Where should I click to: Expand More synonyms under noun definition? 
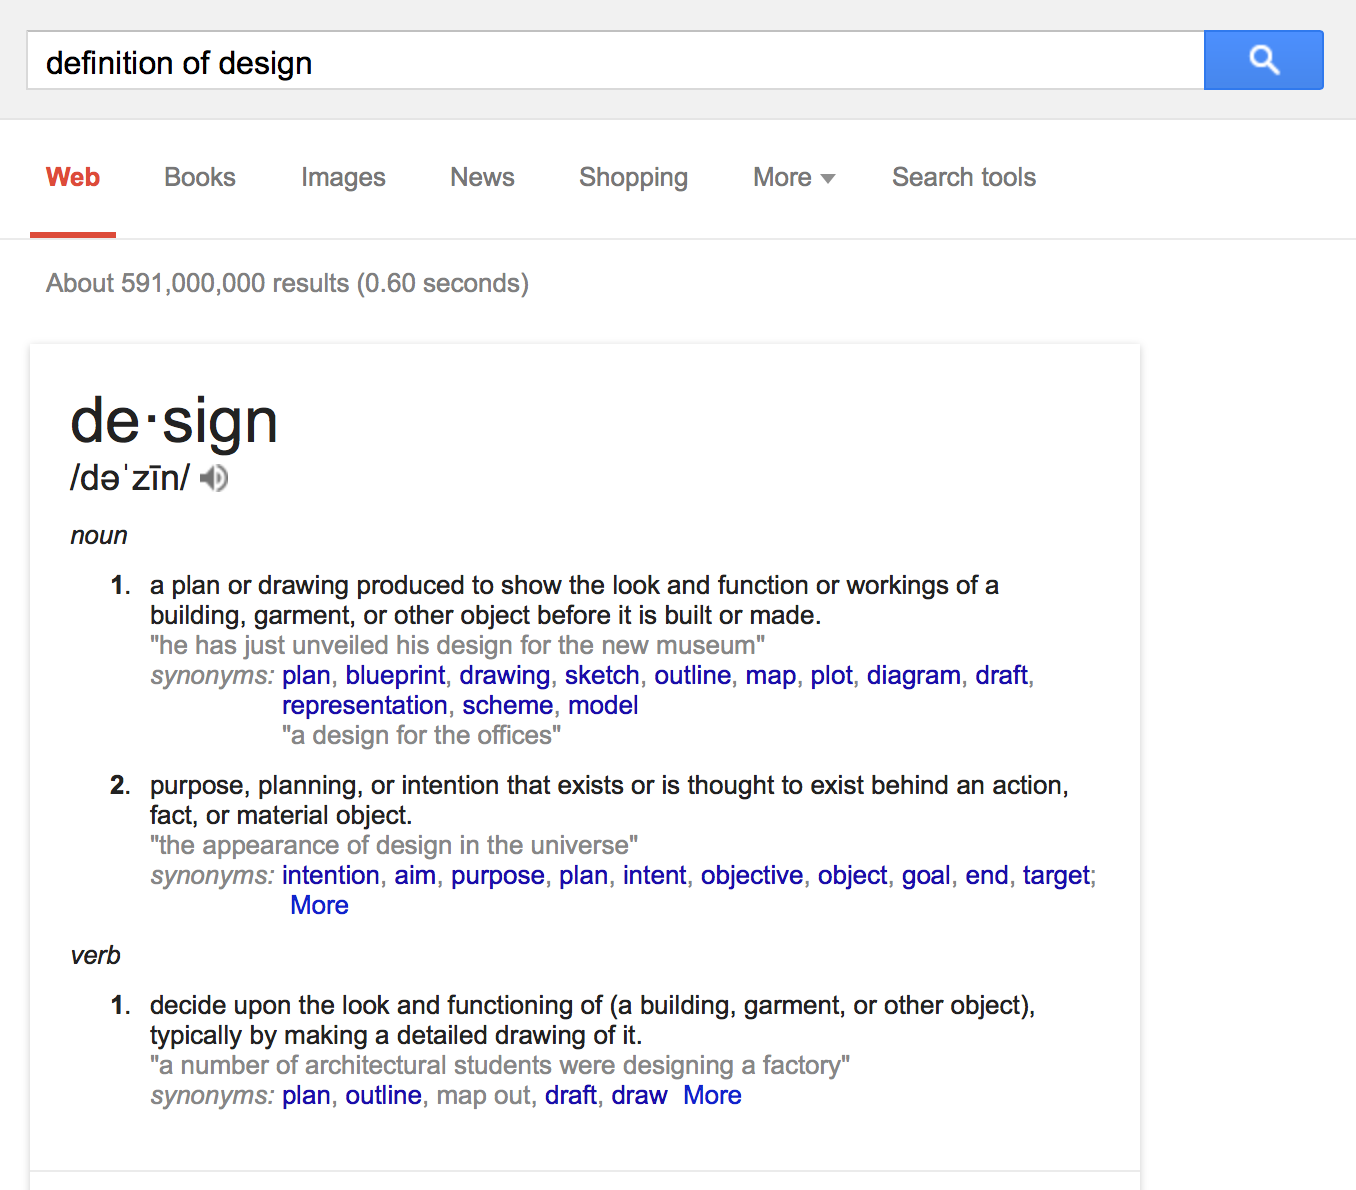click(319, 905)
